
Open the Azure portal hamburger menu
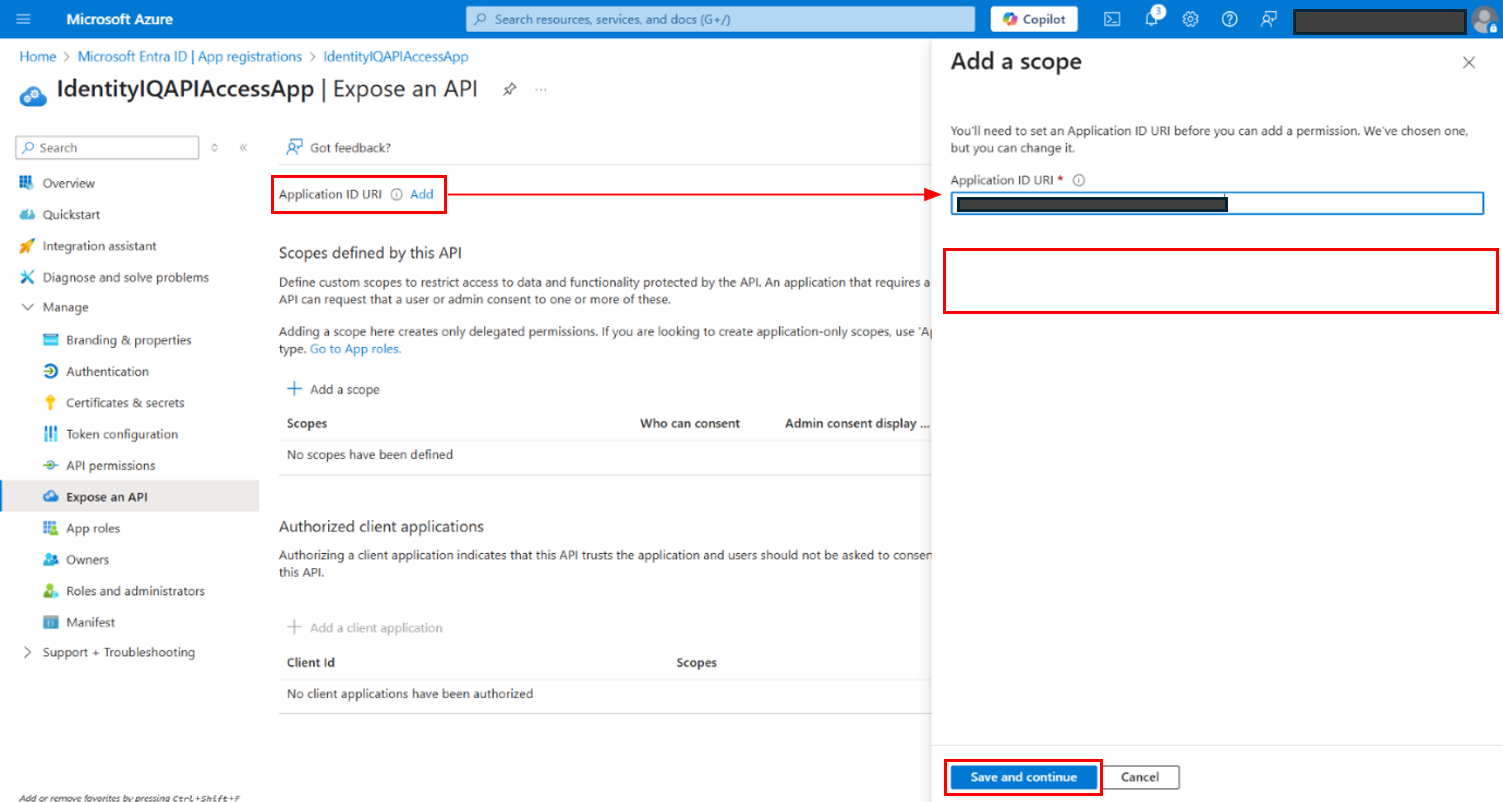coord(24,19)
